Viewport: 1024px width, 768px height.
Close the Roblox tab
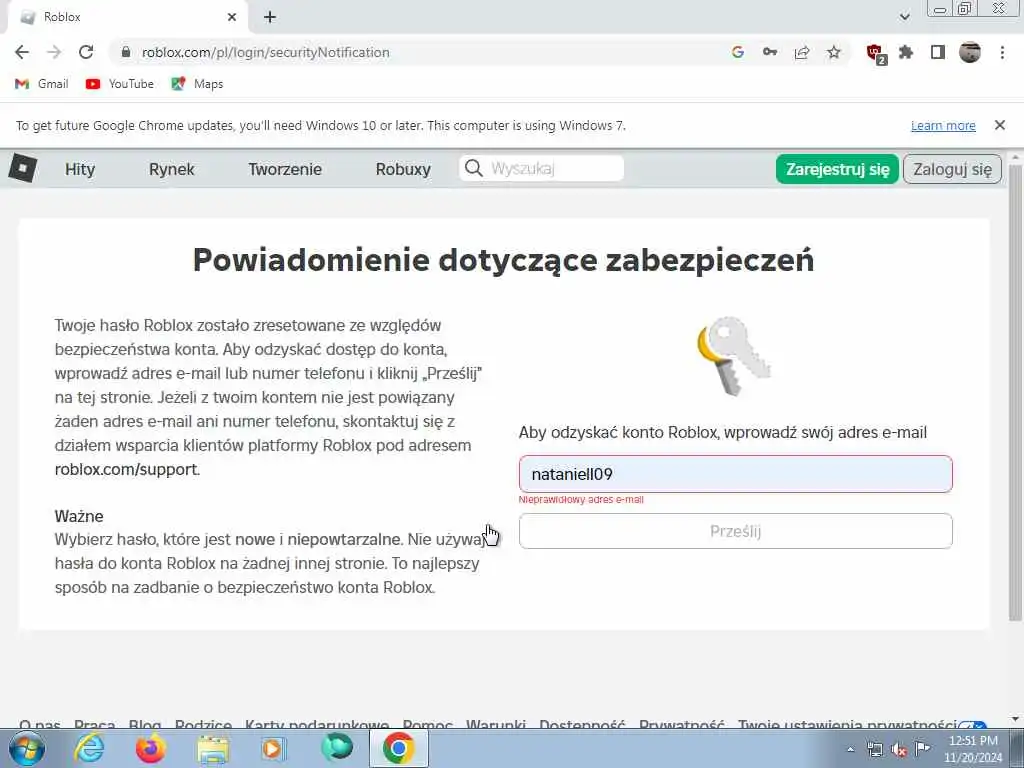(232, 17)
